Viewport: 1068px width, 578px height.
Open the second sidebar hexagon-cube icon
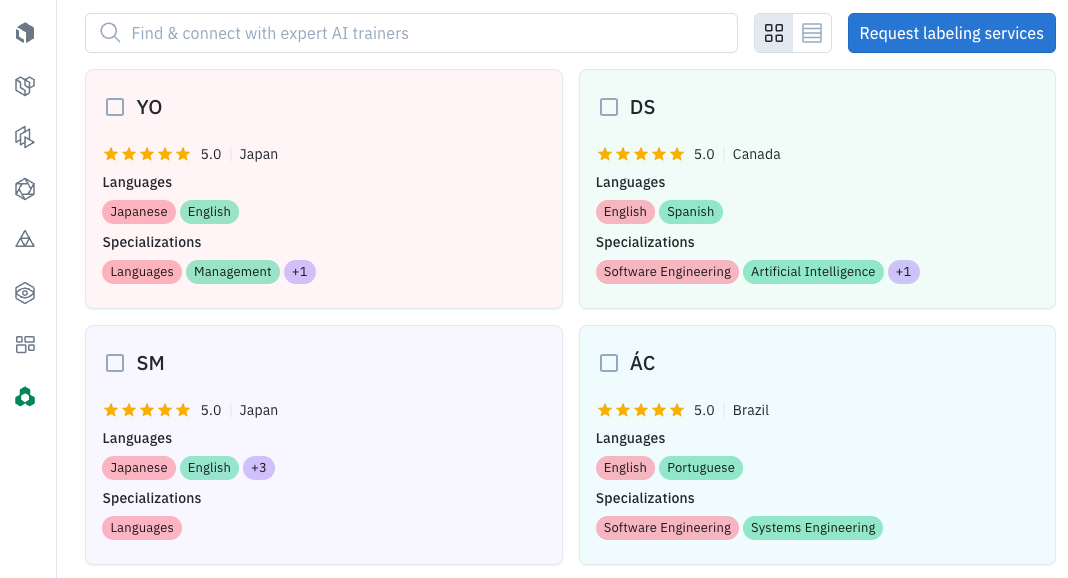click(x=25, y=86)
